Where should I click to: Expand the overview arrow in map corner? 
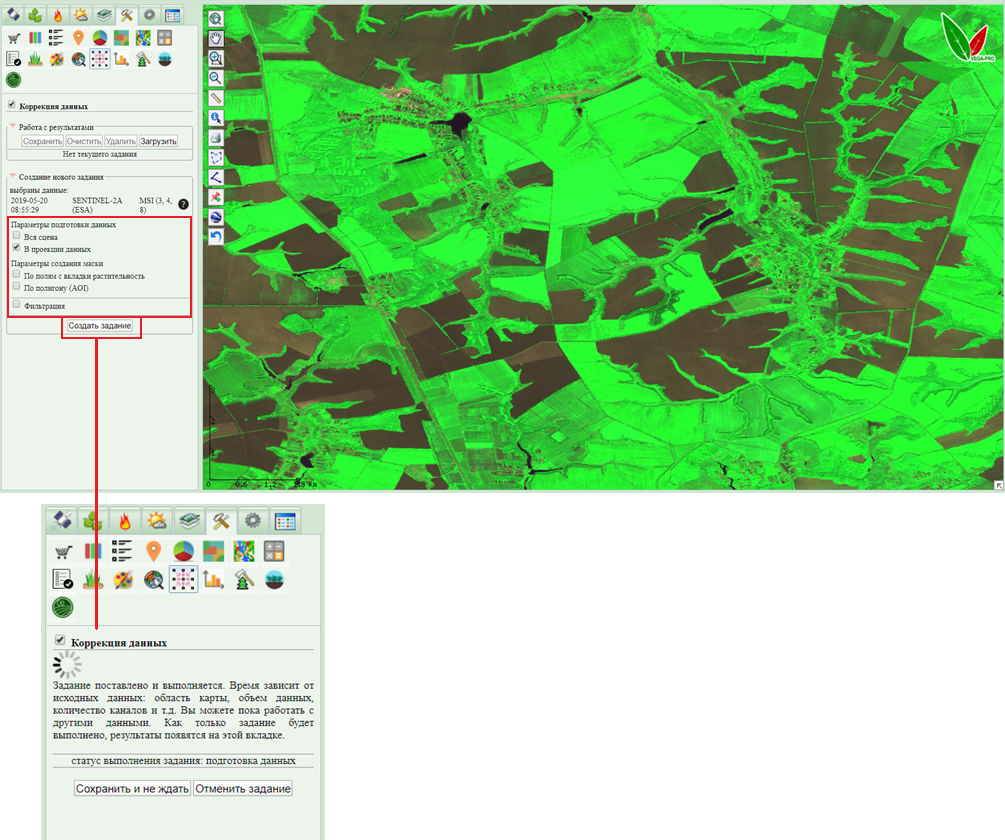click(x=997, y=484)
